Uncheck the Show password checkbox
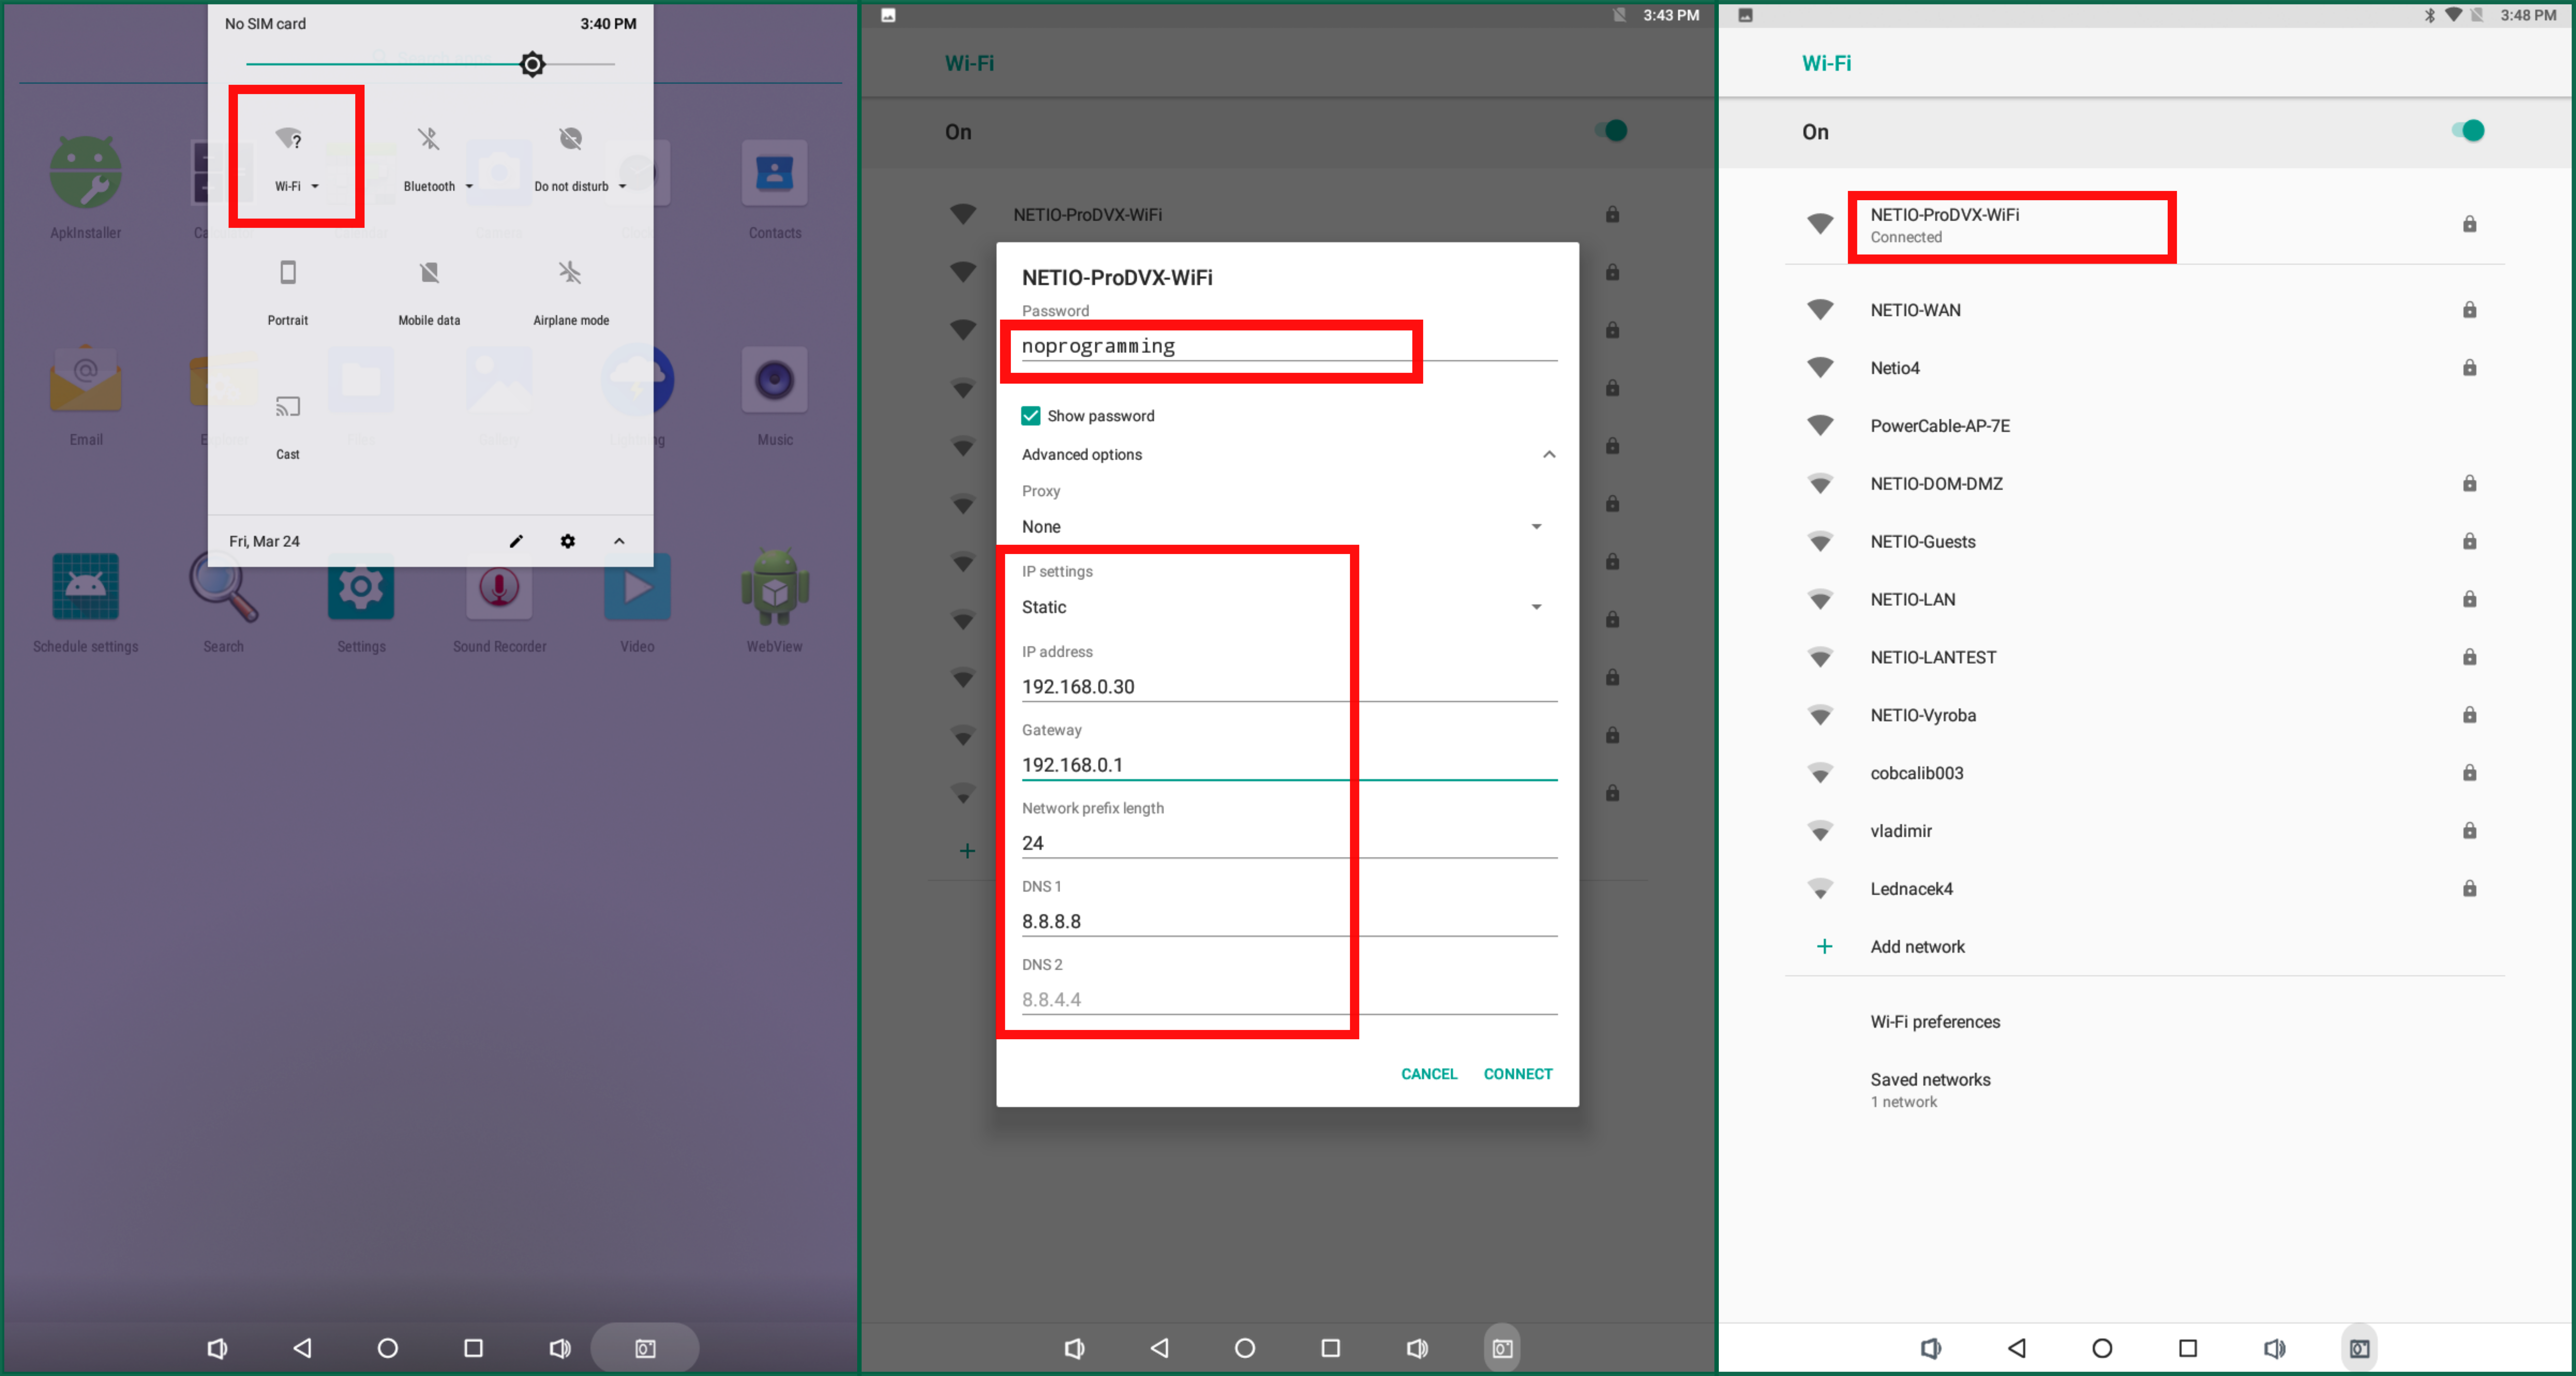The height and width of the screenshot is (1376, 2576). click(x=1031, y=416)
